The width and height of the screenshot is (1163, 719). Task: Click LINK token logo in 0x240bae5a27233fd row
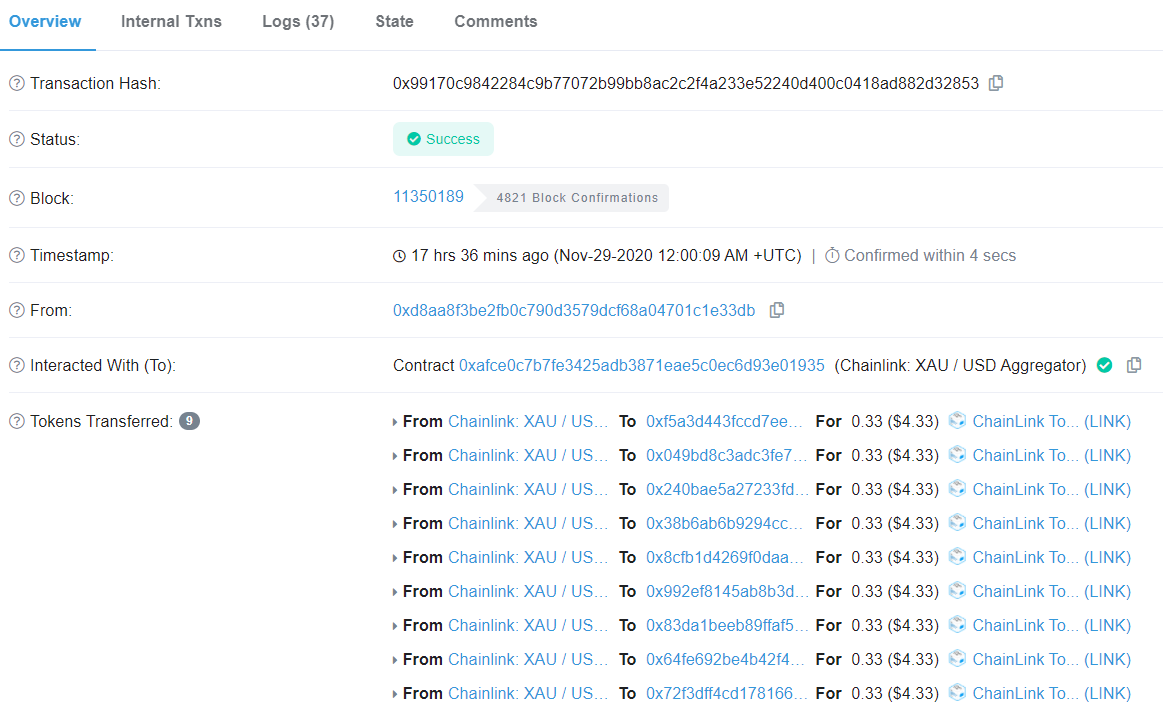click(958, 489)
